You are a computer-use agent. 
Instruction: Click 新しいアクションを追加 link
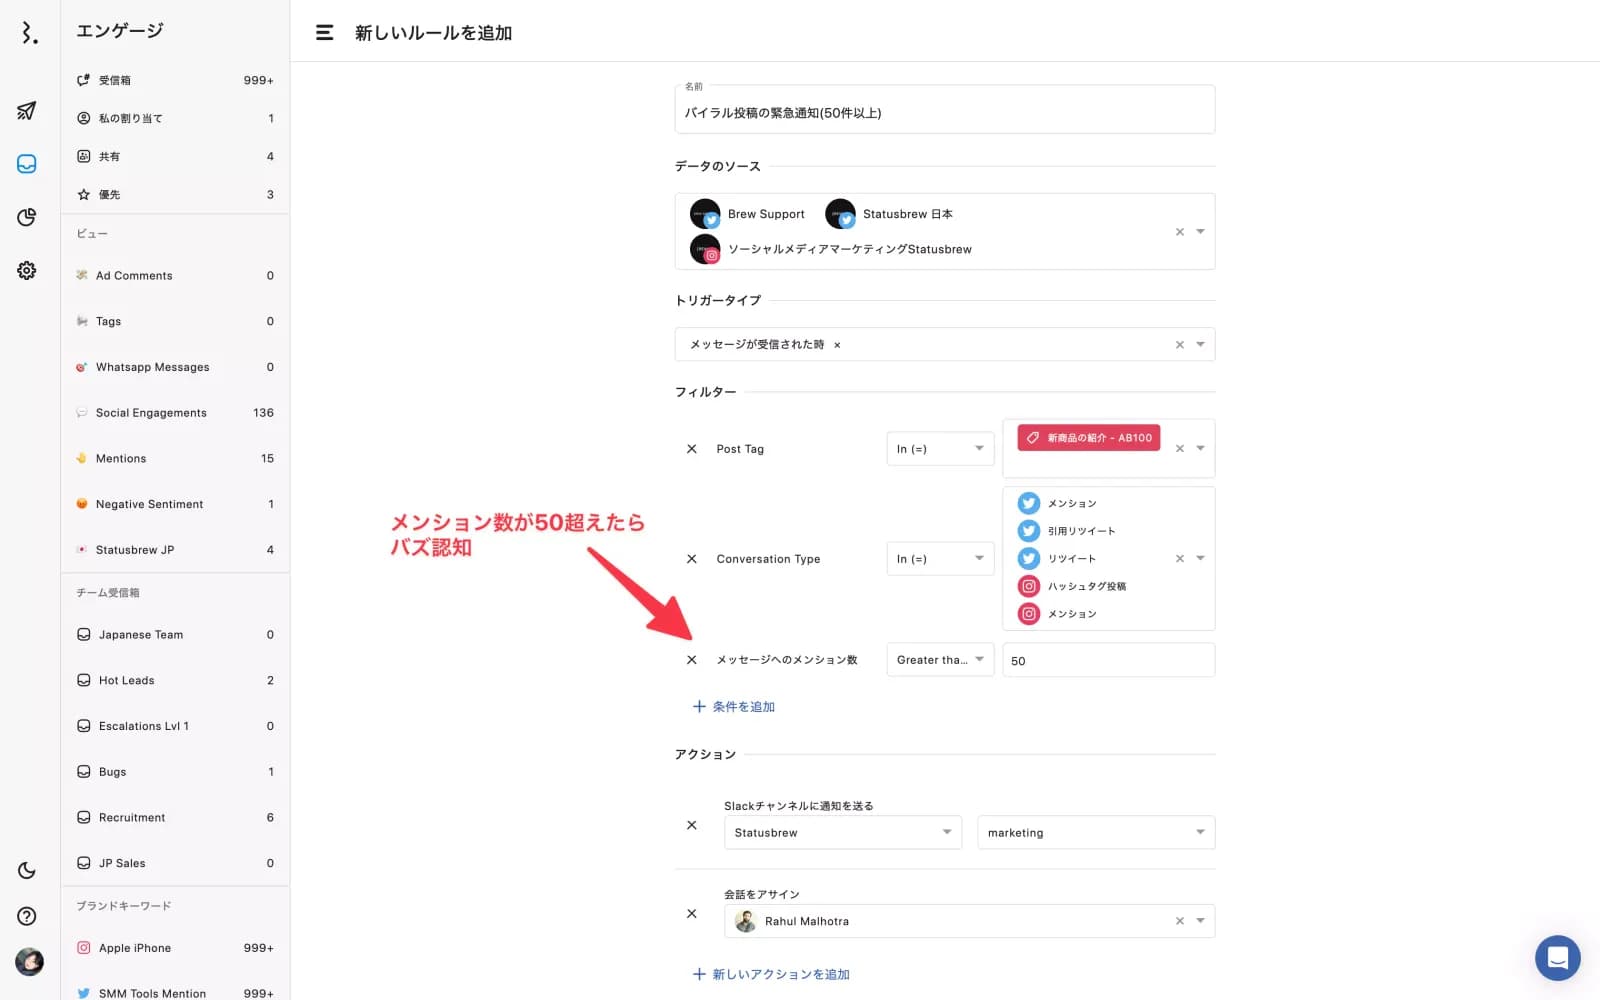tap(771, 974)
